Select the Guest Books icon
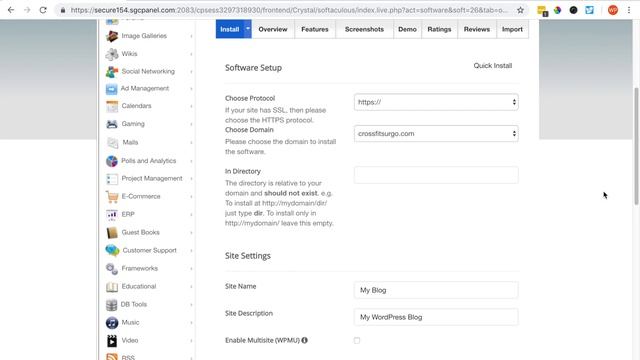Viewport: 640px width, 360px height. click(x=112, y=233)
